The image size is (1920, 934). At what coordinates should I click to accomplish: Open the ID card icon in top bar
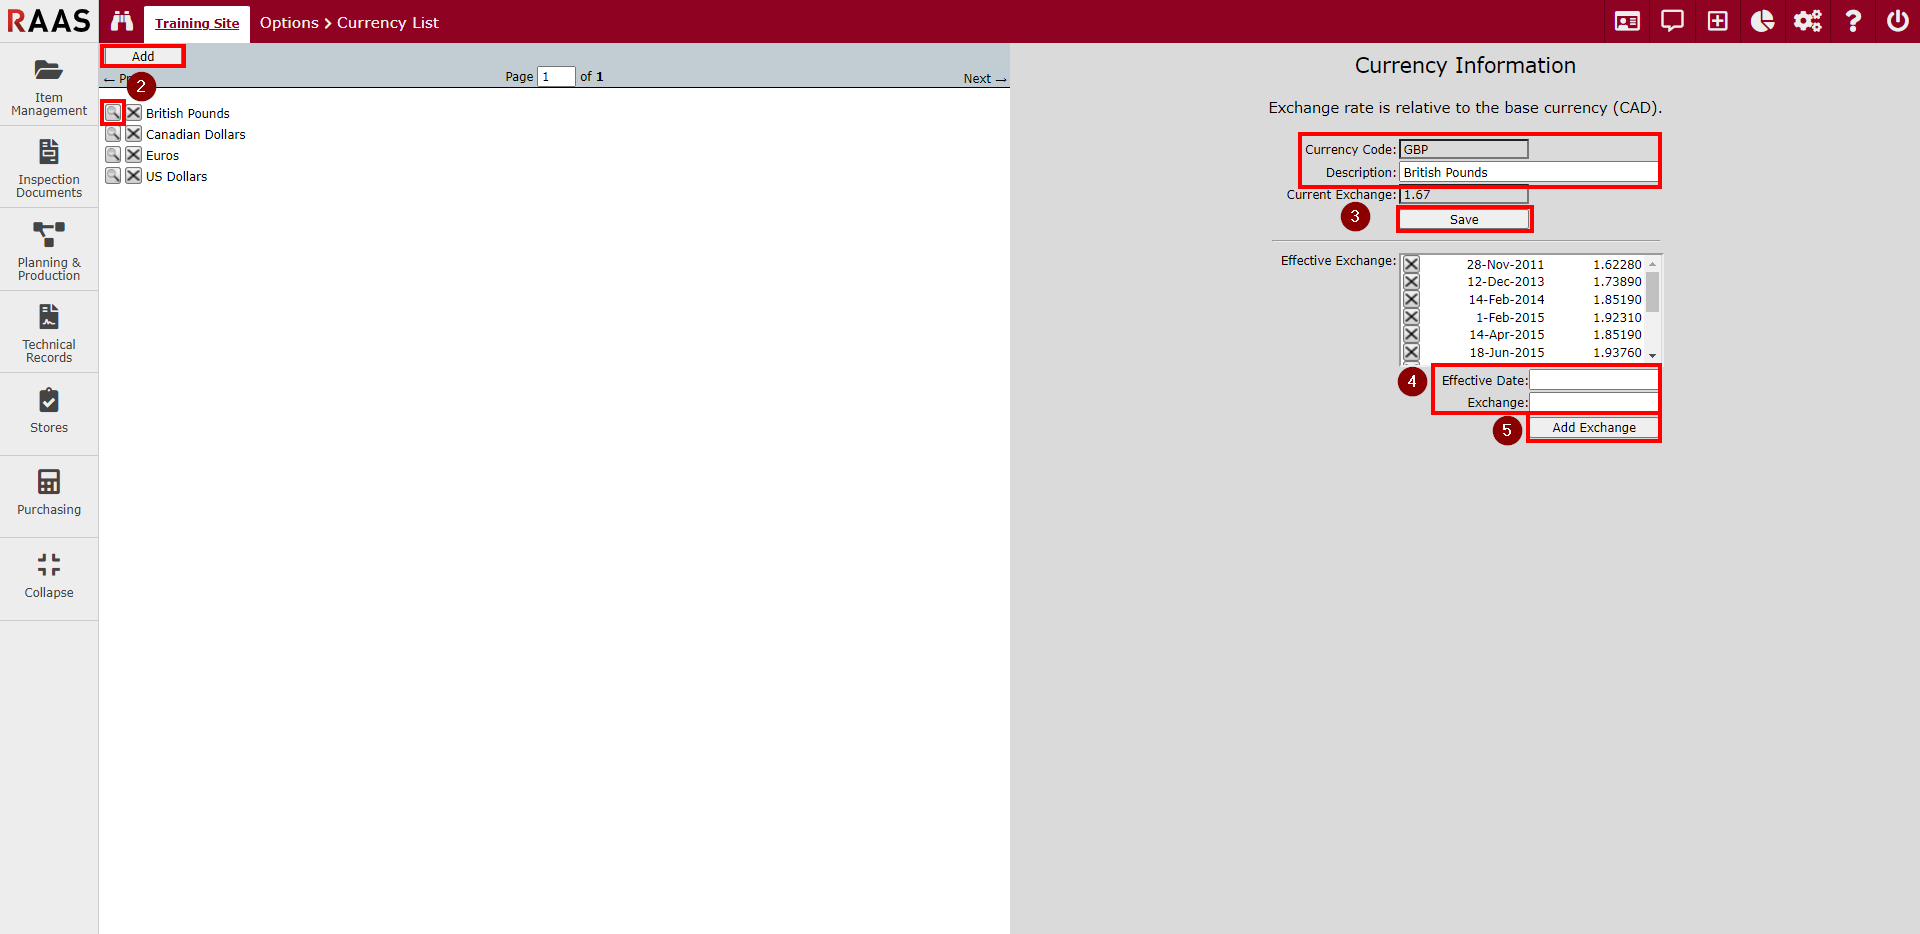[1627, 21]
